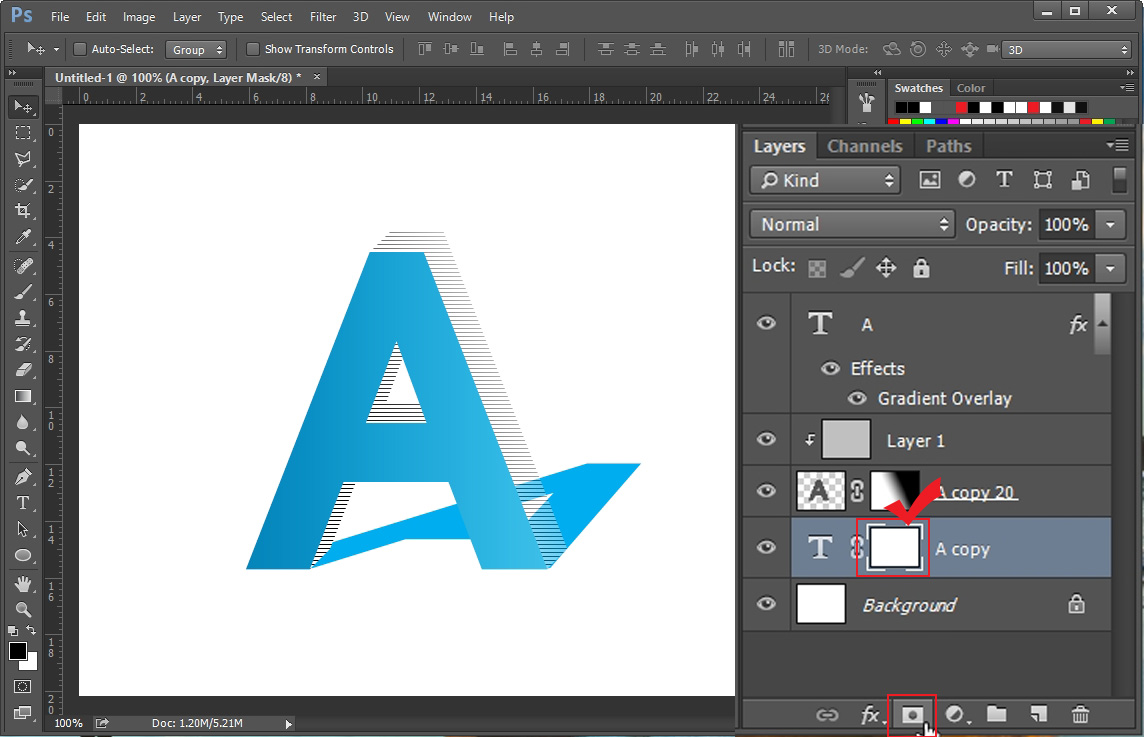Click the foreground color swatch
The image size is (1144, 737).
[18, 651]
